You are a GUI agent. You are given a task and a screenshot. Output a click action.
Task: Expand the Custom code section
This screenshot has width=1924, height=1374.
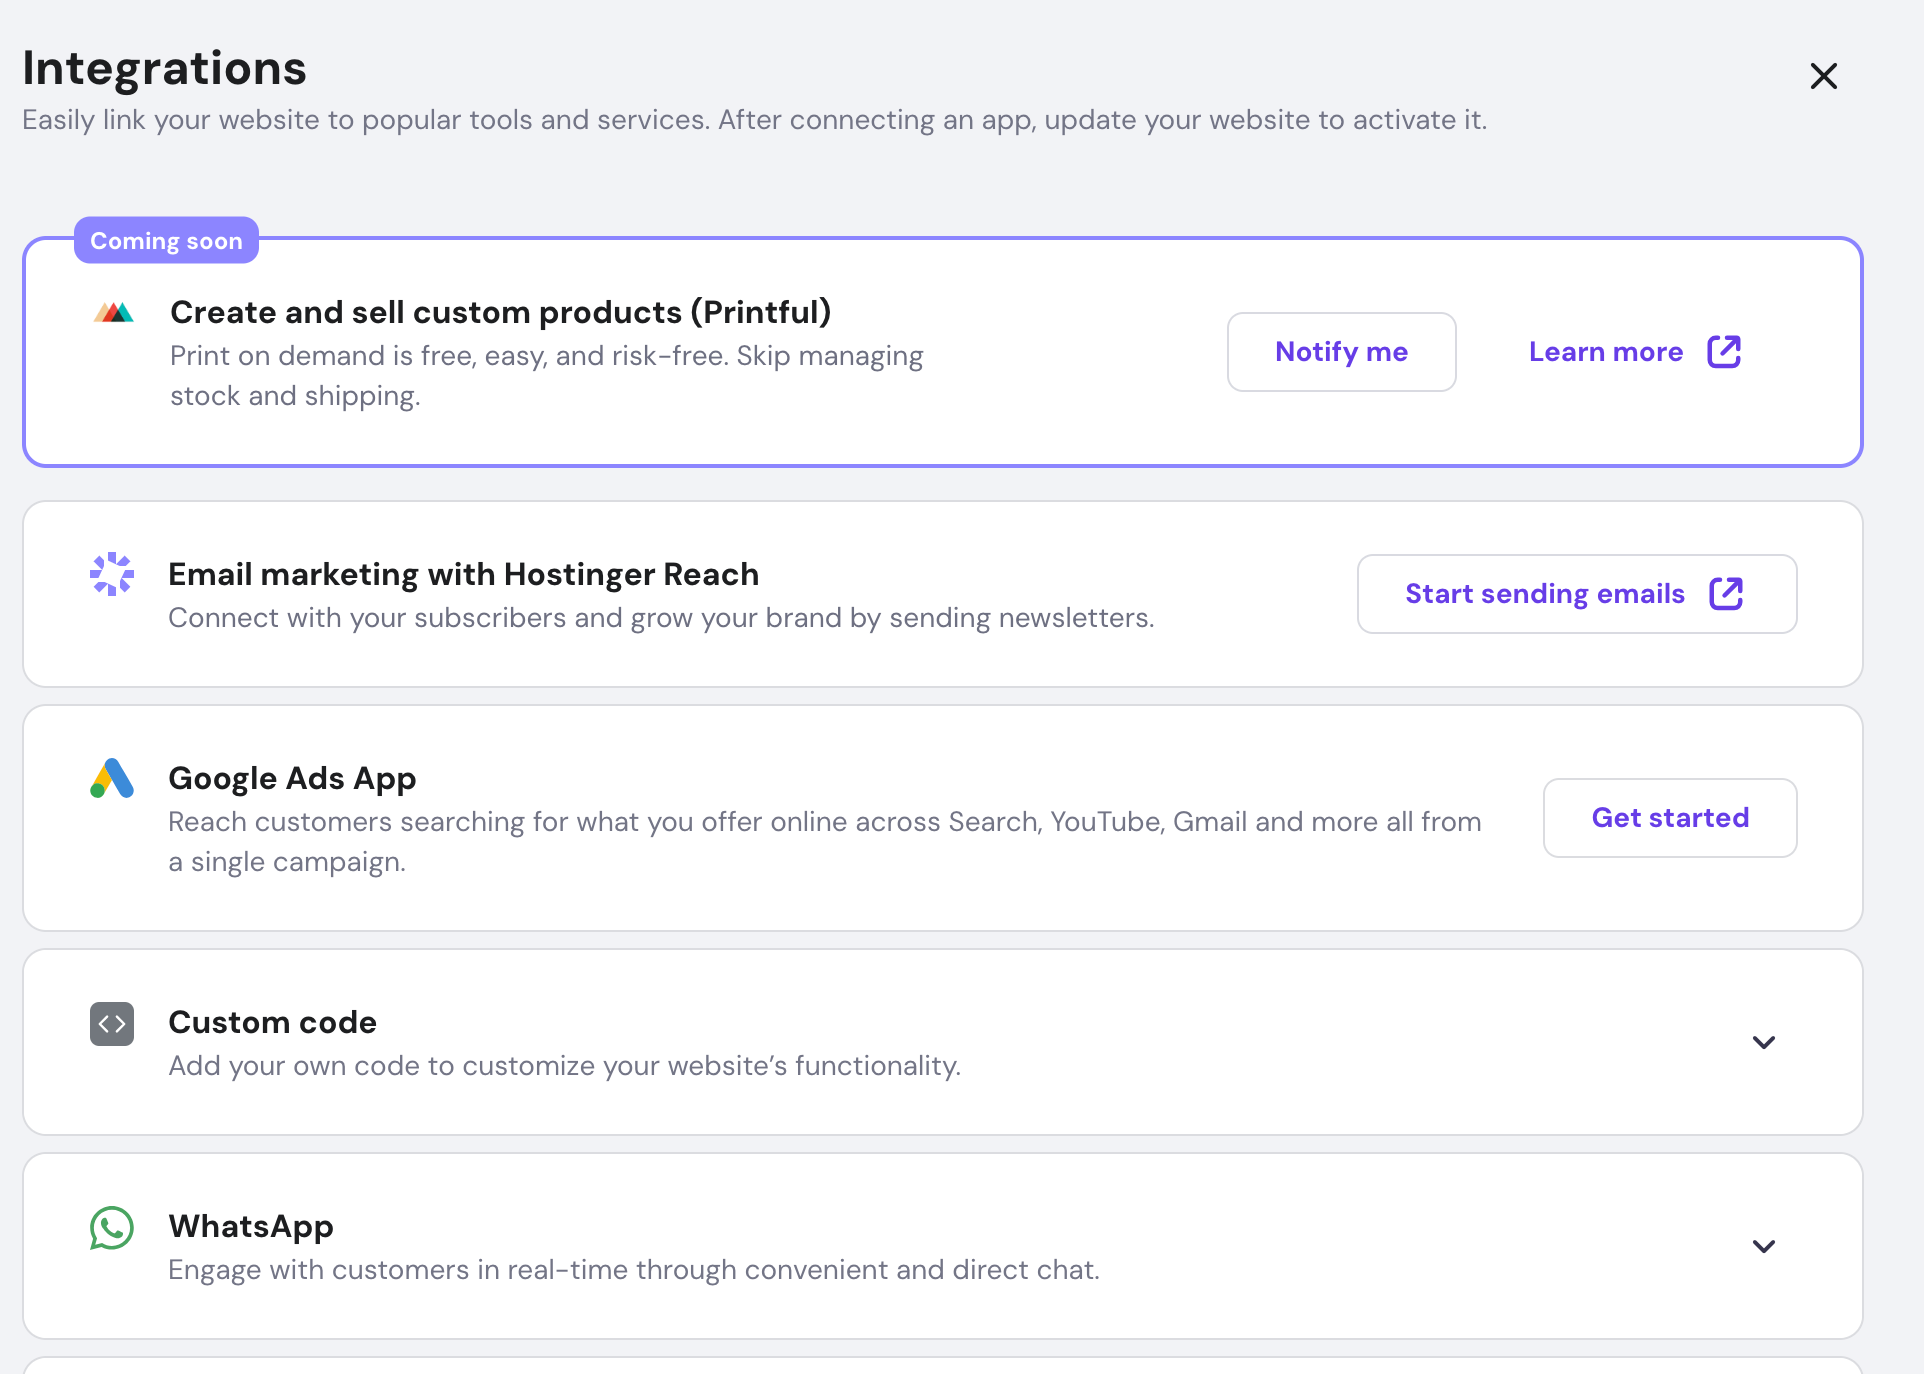[1763, 1041]
